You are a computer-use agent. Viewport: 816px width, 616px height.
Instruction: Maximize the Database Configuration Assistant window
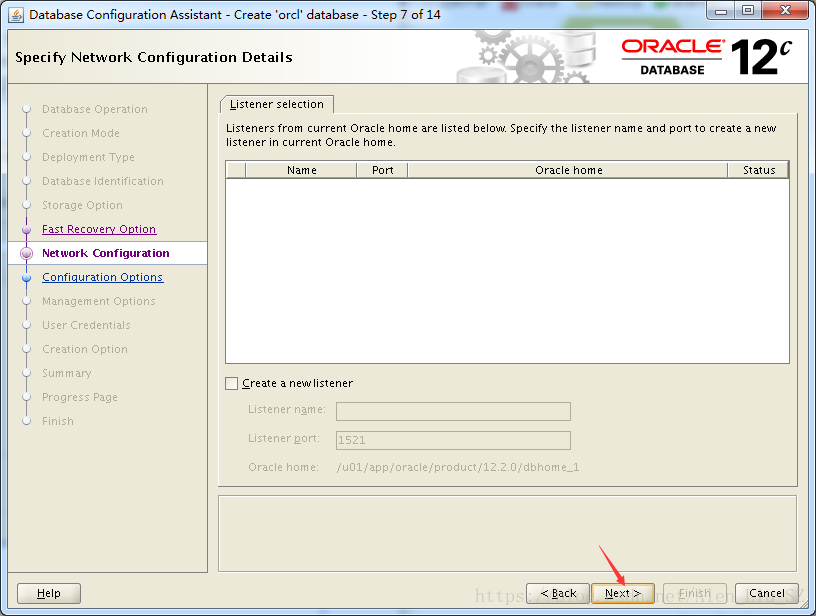[748, 11]
